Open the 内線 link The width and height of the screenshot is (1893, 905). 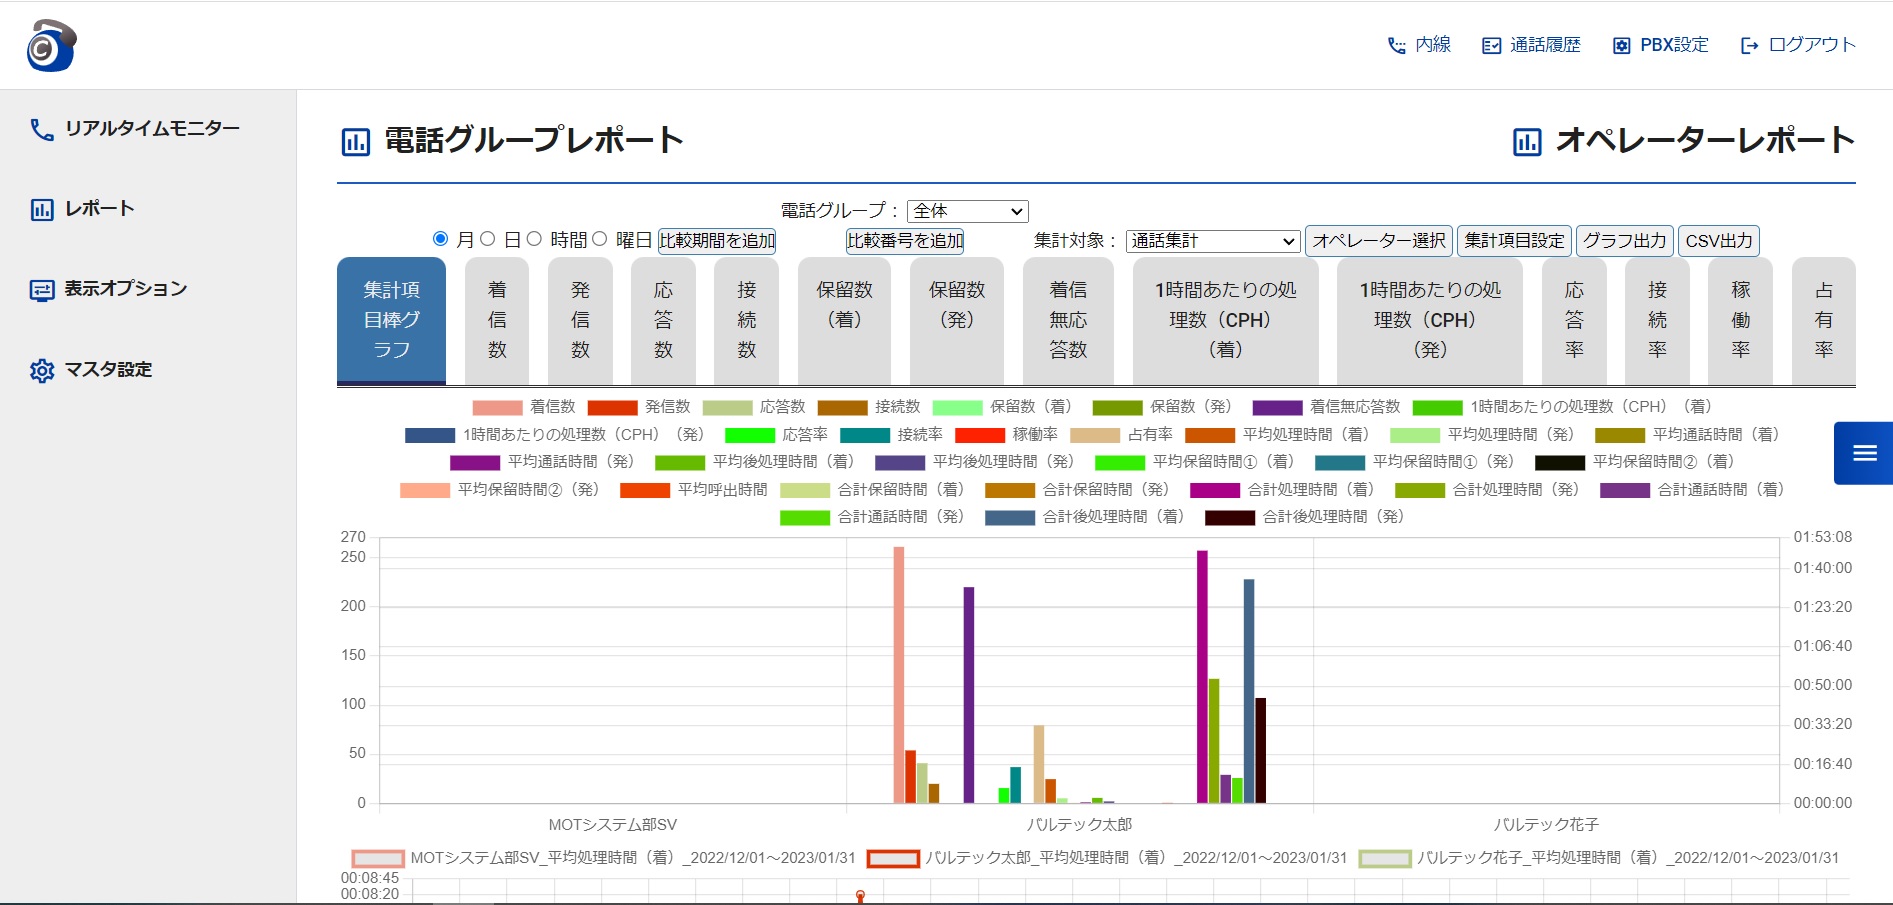pyautogui.click(x=1433, y=45)
